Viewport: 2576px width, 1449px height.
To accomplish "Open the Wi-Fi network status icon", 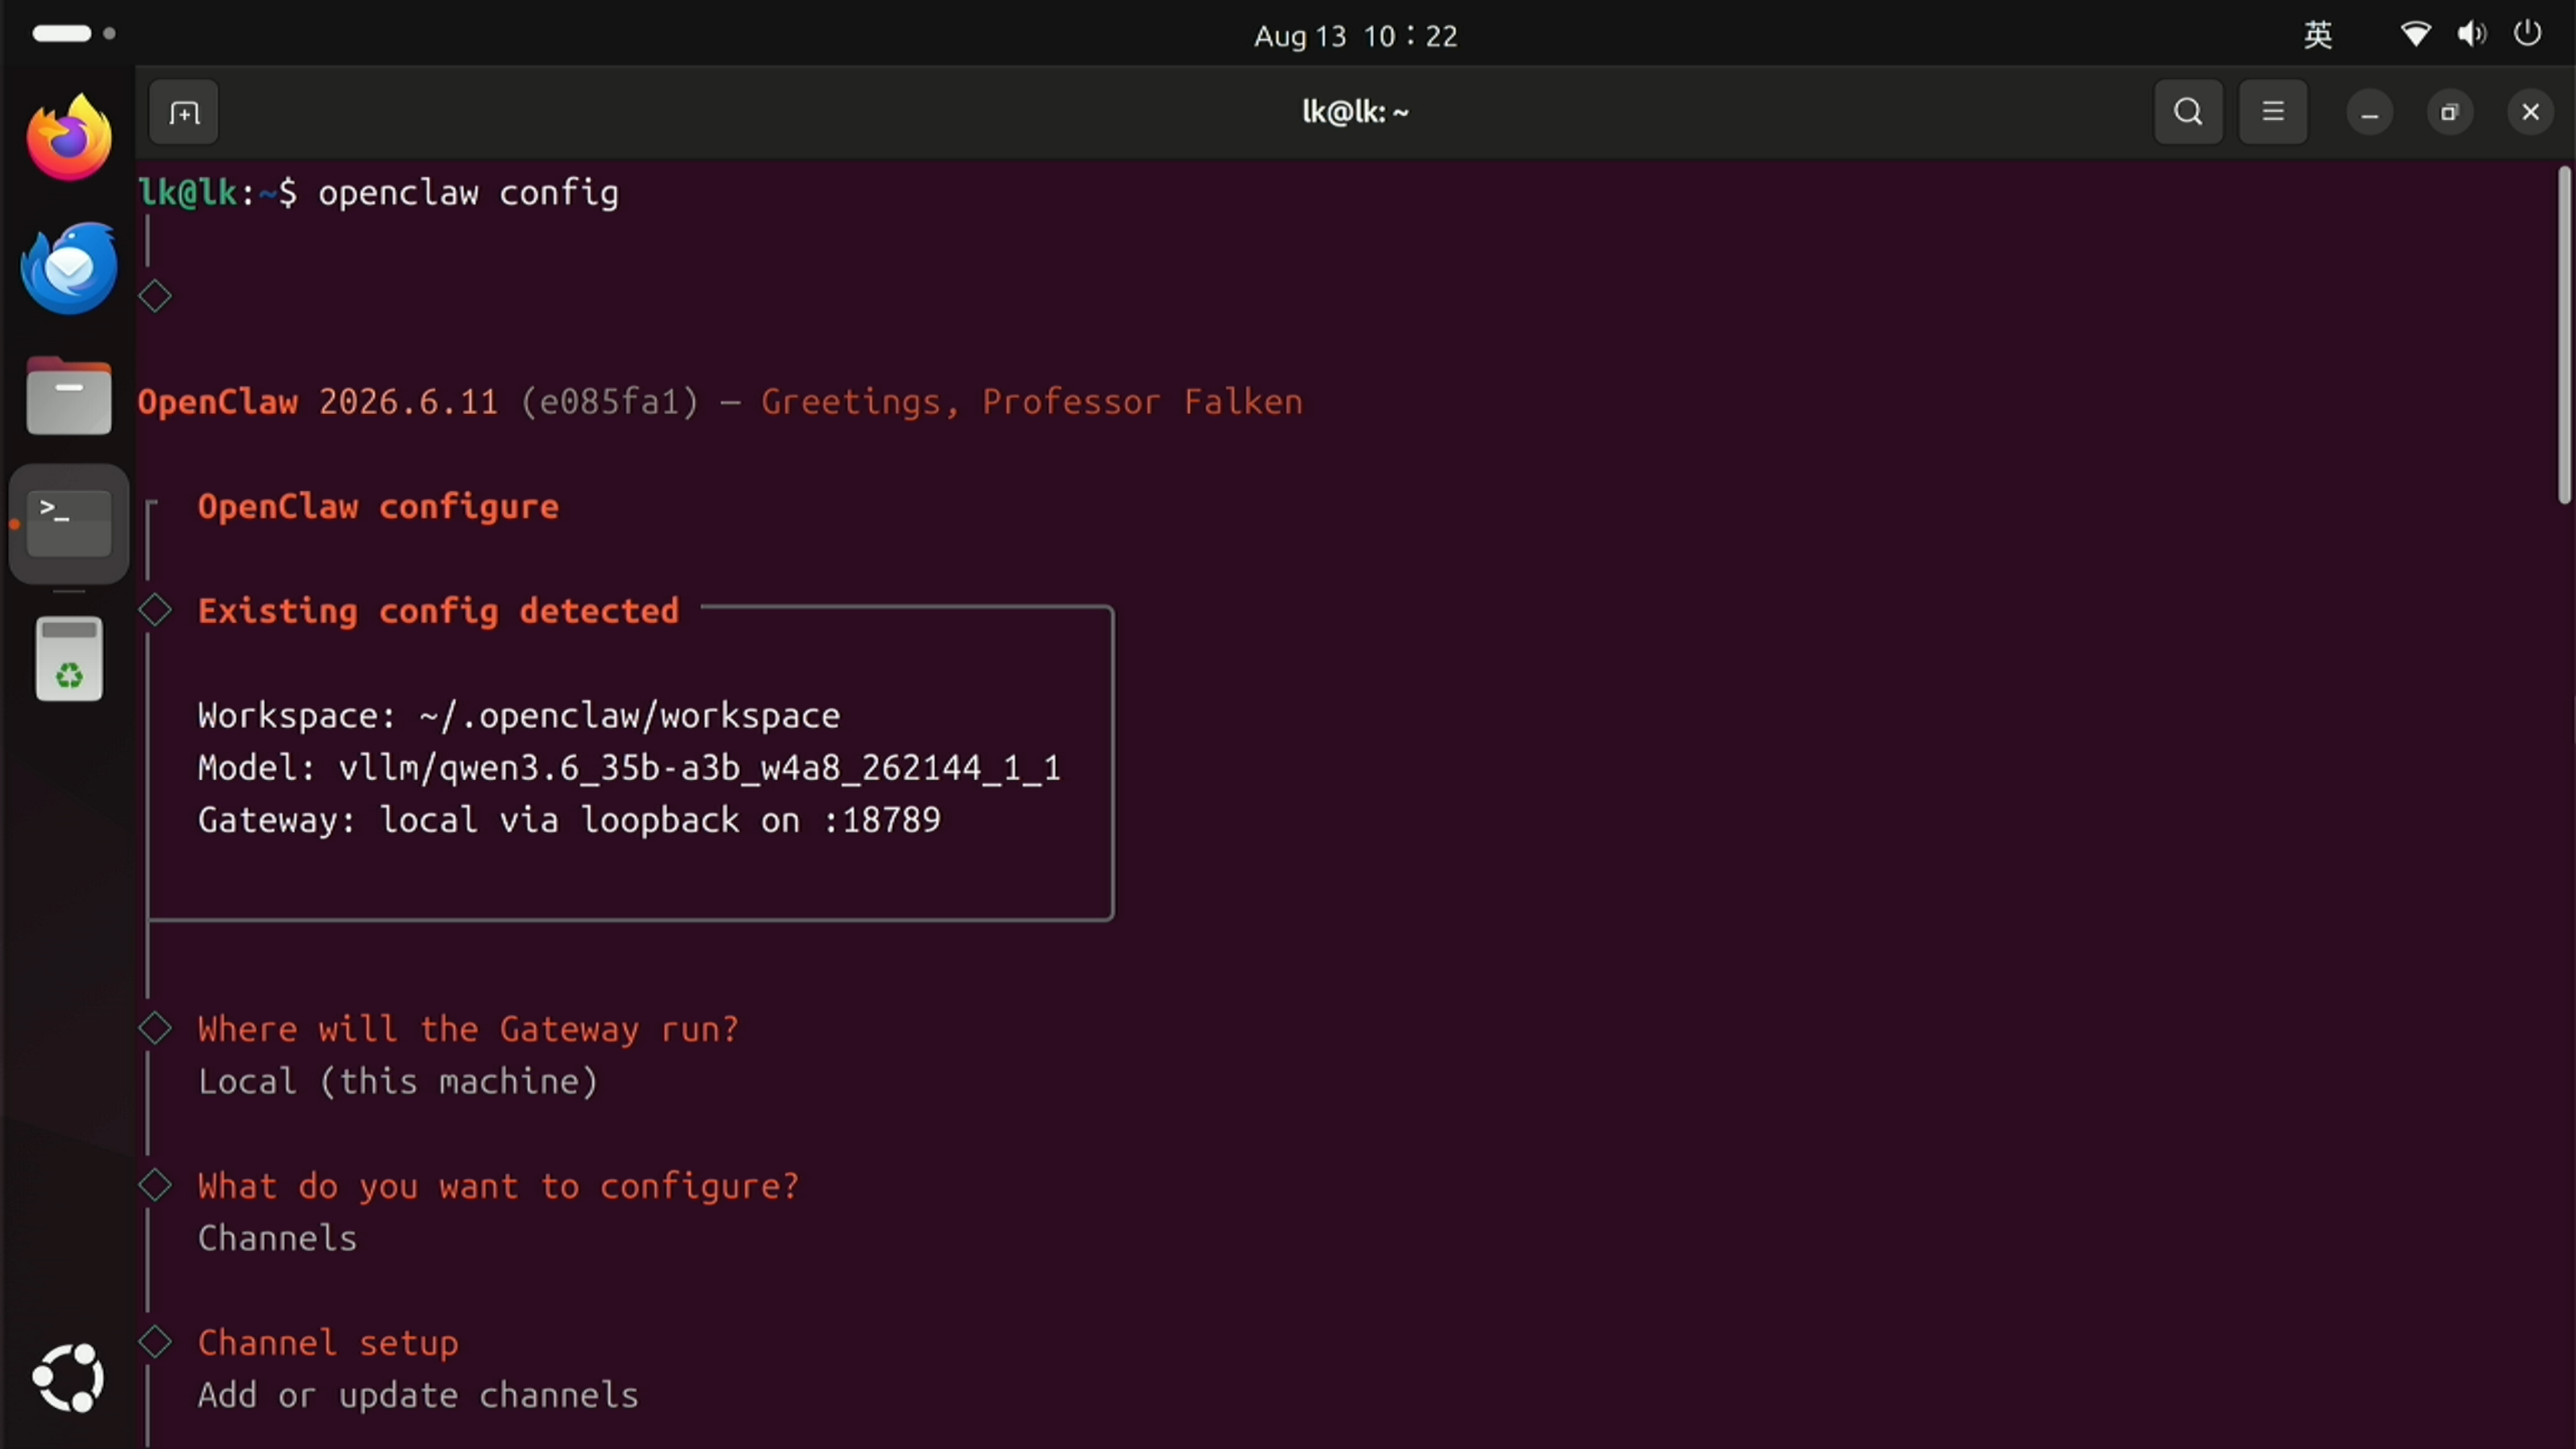I will coord(2415,35).
